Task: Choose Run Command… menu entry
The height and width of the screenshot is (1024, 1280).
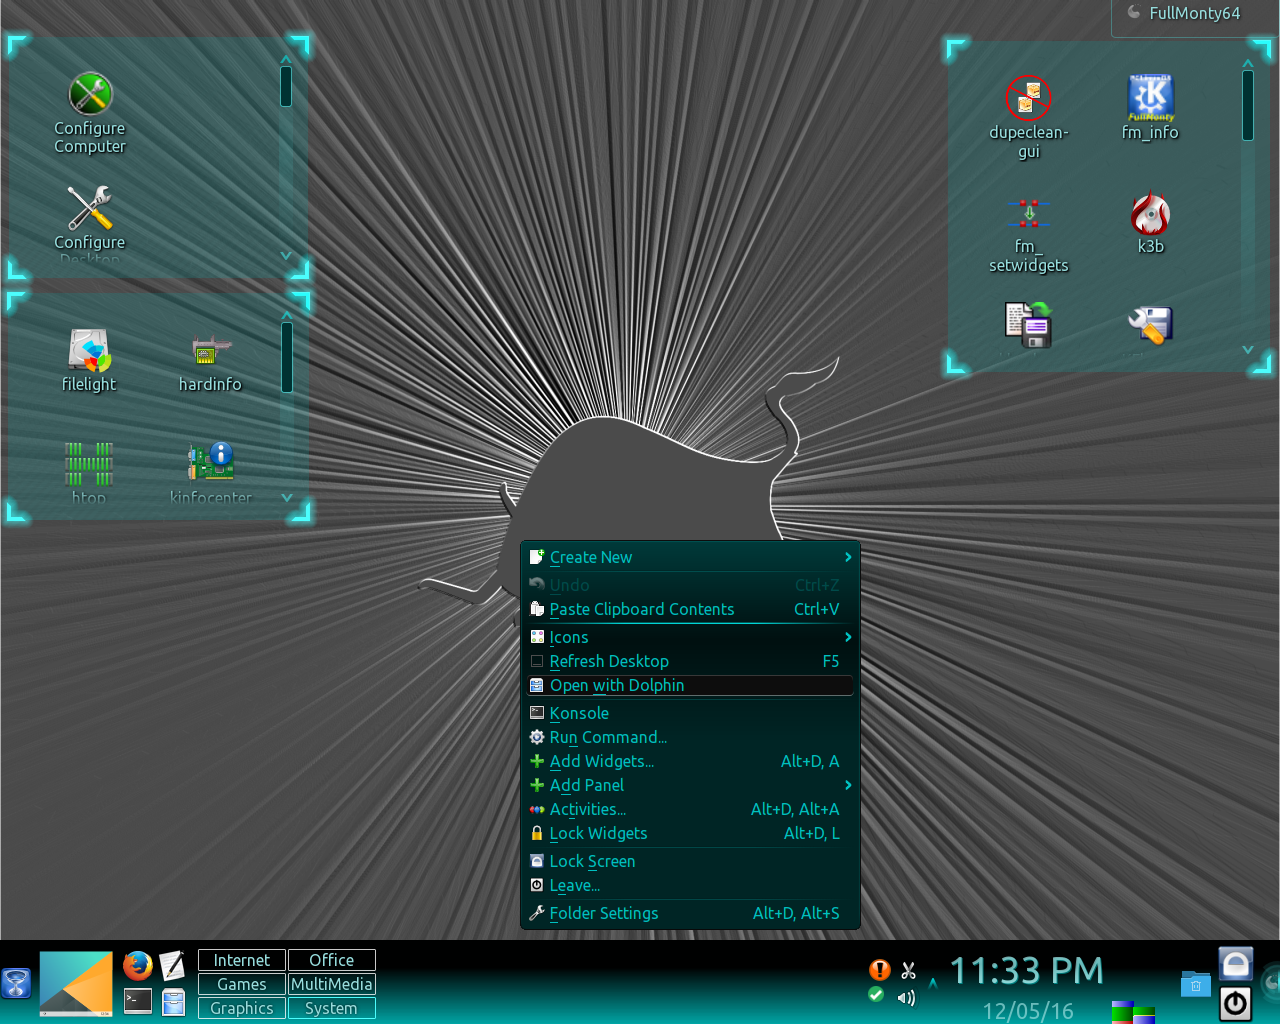Action: (690, 737)
